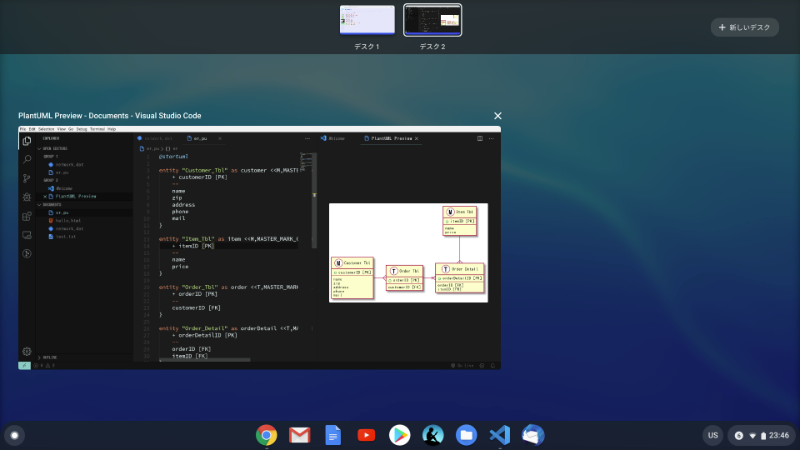Click the デスク 1 name label
The width and height of the screenshot is (800, 450).
[367, 47]
